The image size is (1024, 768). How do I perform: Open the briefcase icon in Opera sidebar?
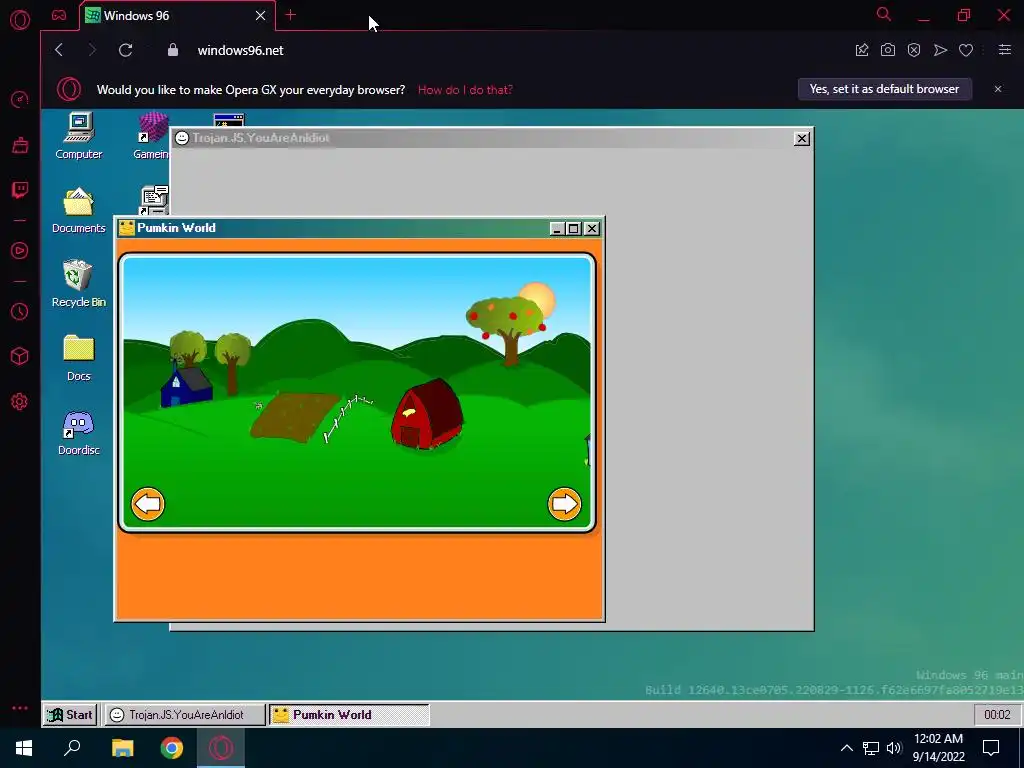coord(20,145)
